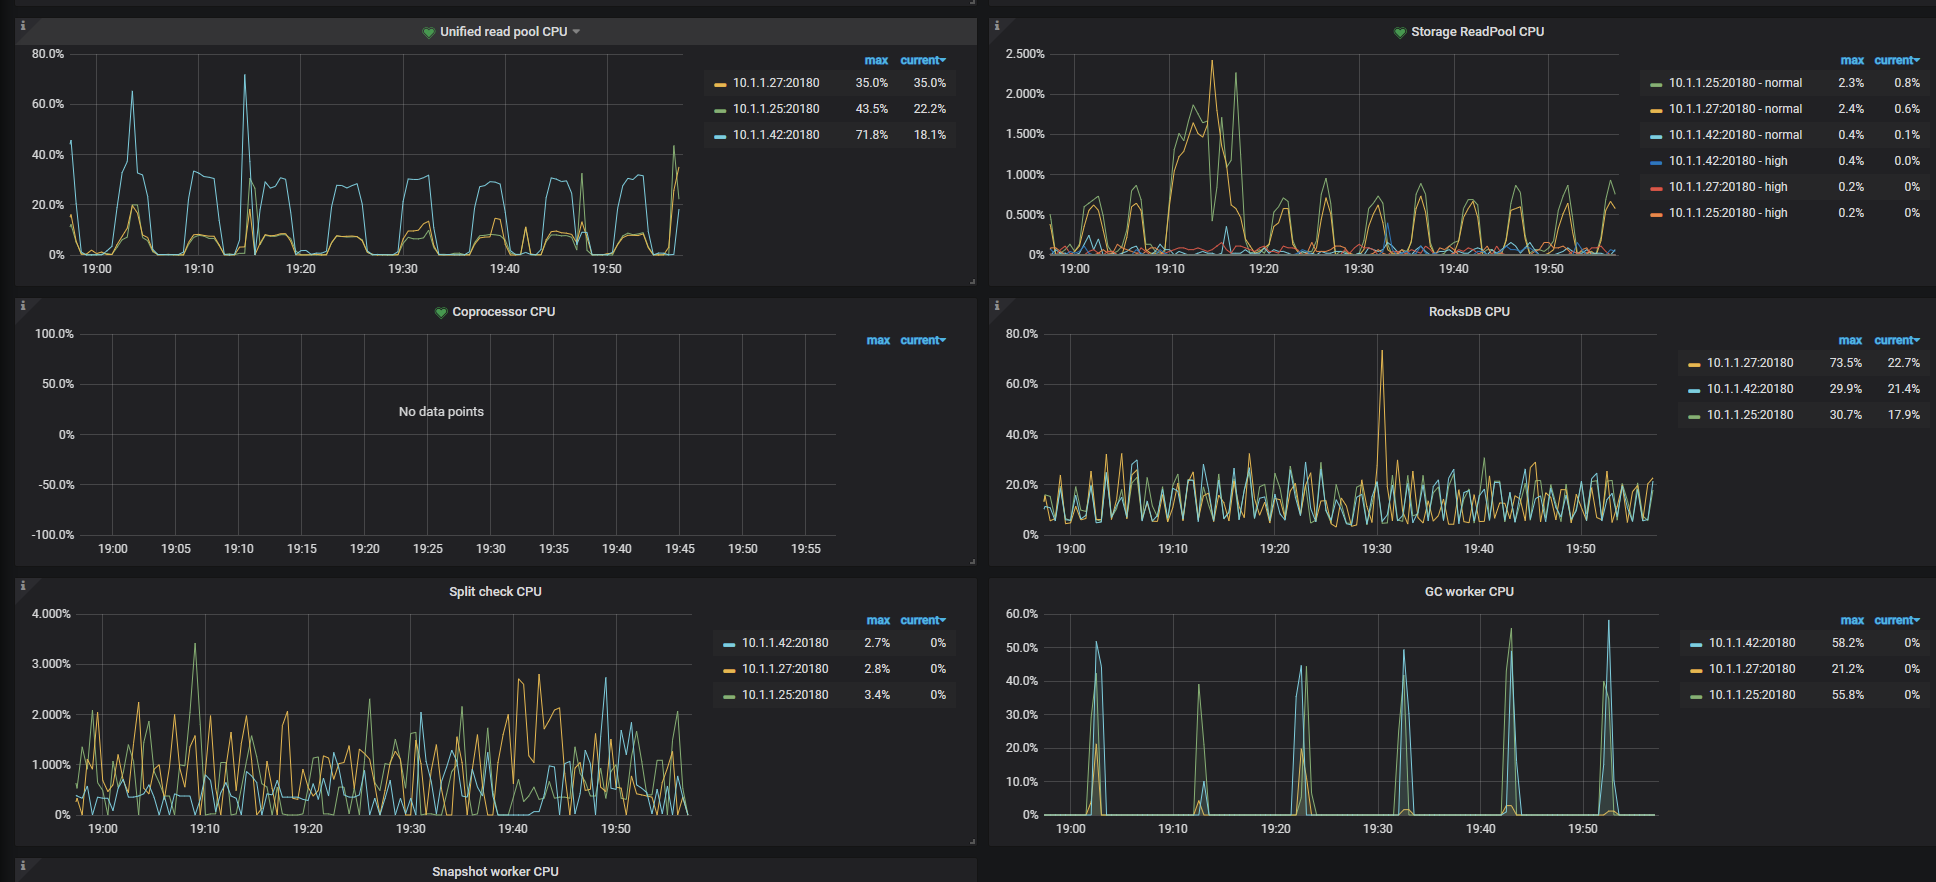Click the Snapshot worker CPU panel title
This screenshot has height=882, width=1936.
click(x=495, y=872)
